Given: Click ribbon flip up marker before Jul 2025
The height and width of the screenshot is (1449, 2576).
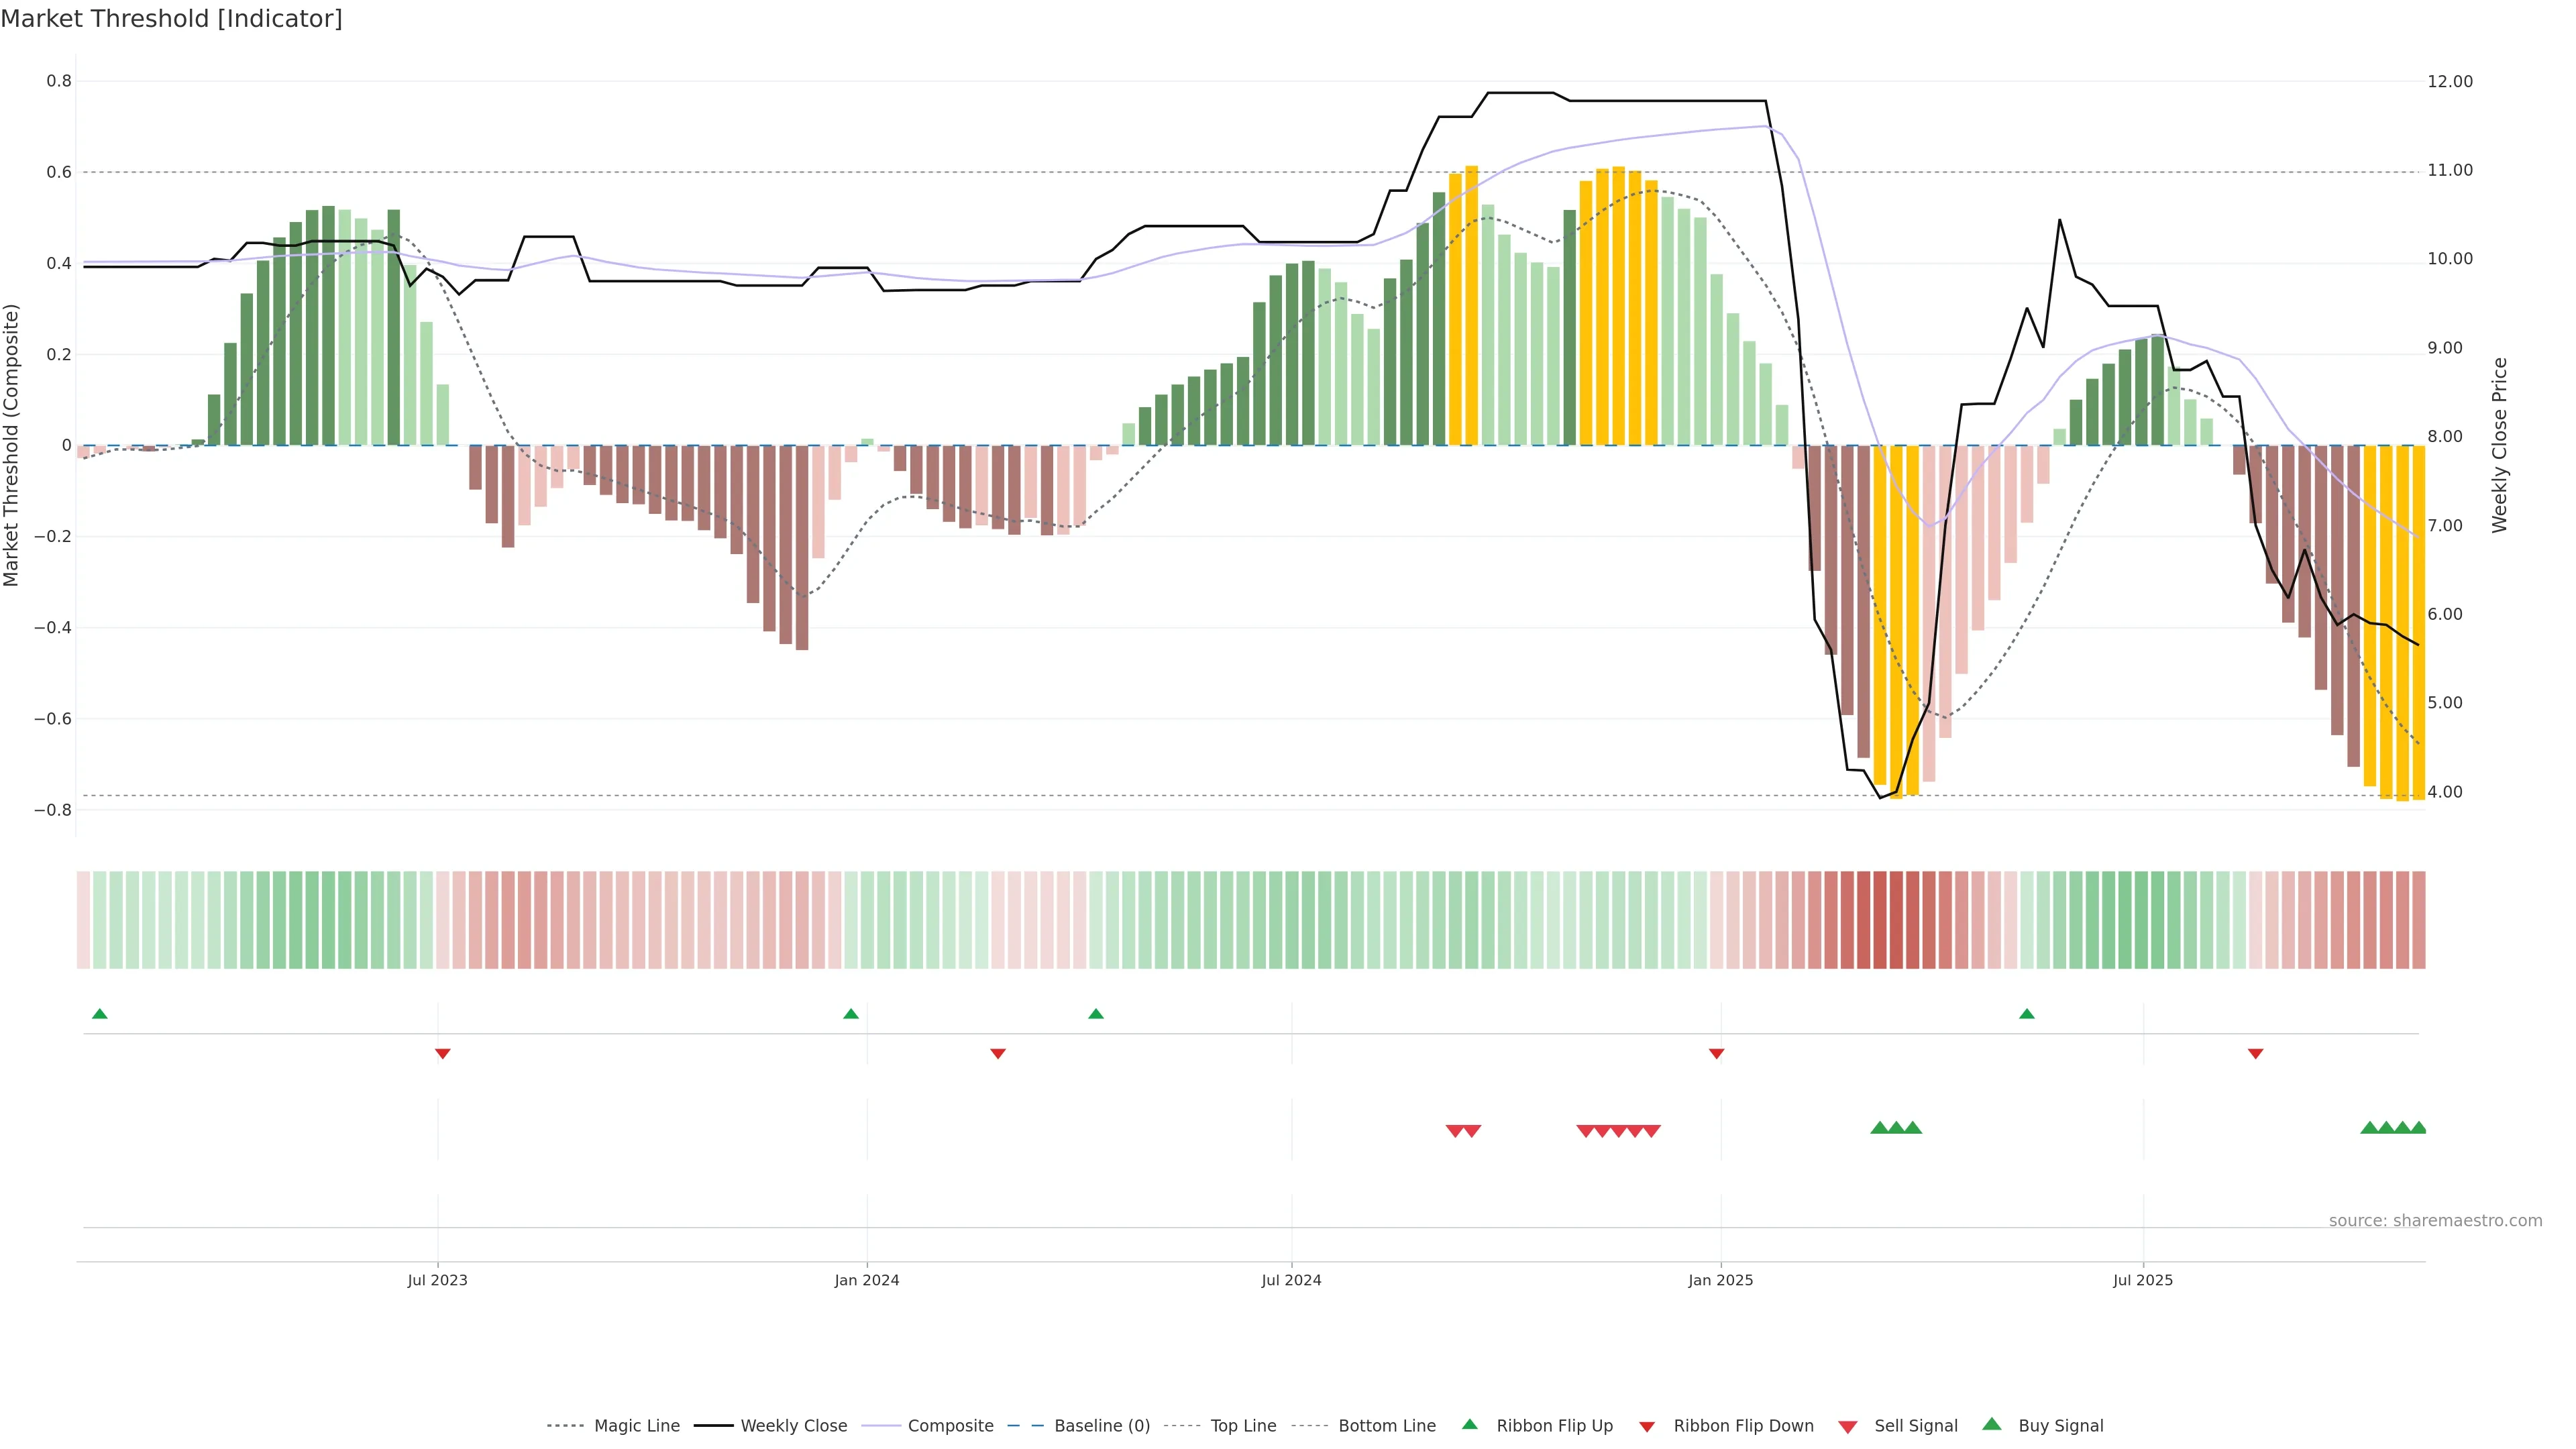Looking at the screenshot, I should pyautogui.click(x=2027, y=1014).
